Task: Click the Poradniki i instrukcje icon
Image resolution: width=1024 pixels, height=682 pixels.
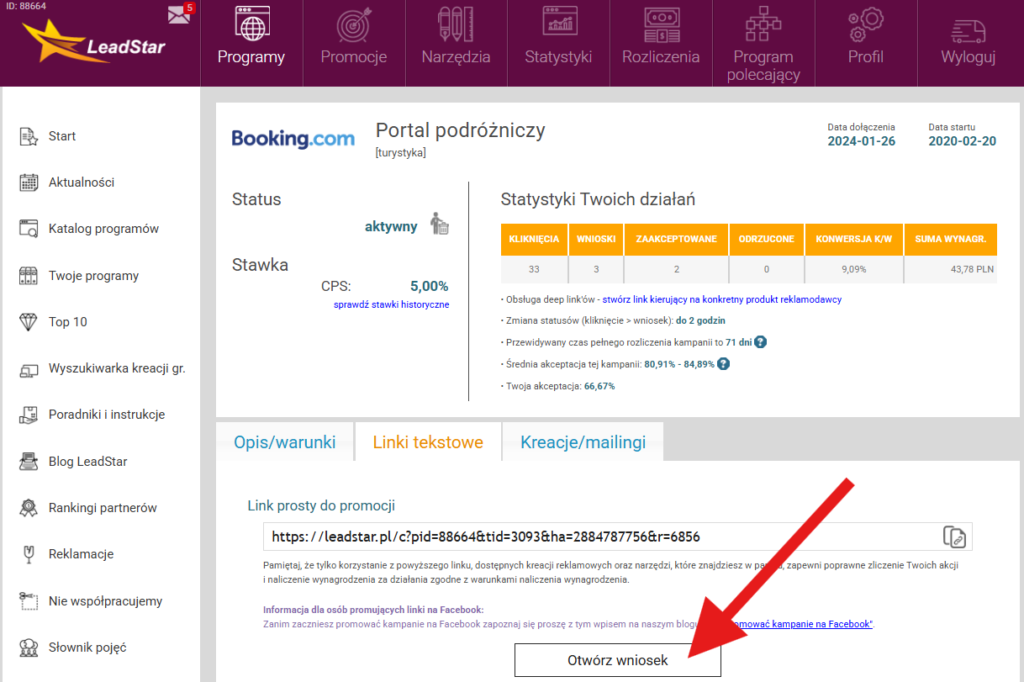Action: 28,415
